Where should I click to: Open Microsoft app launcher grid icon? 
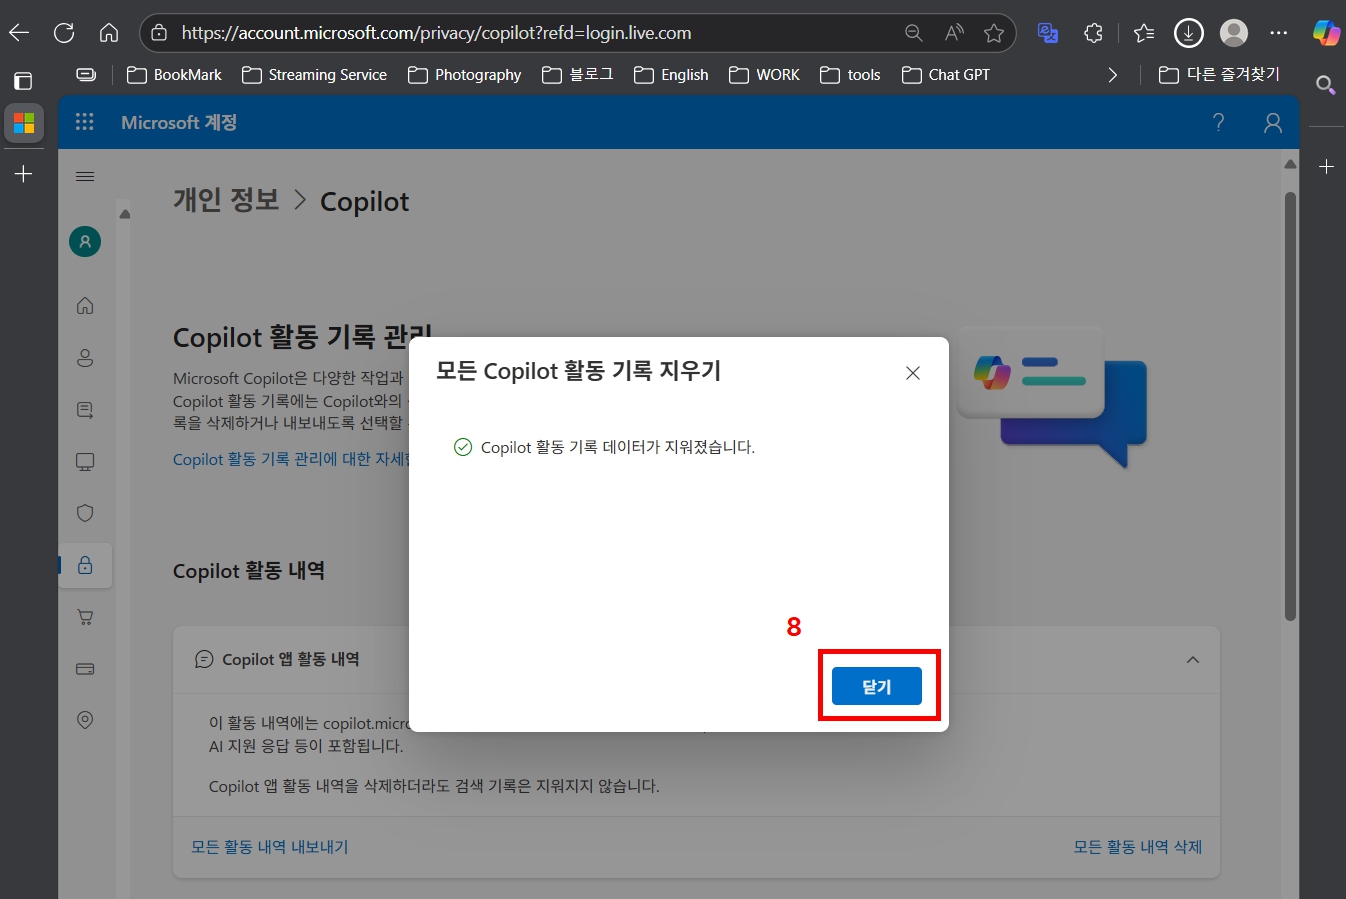(85, 122)
